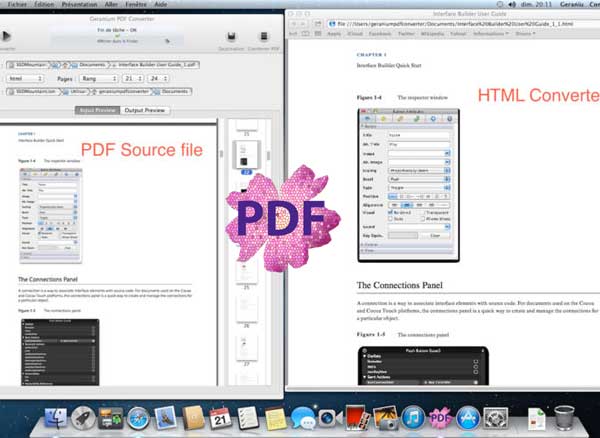Image resolution: width=600 pixels, height=438 pixels.
Task: Open Launchpad rocket icon in Dock
Action: tap(83, 418)
